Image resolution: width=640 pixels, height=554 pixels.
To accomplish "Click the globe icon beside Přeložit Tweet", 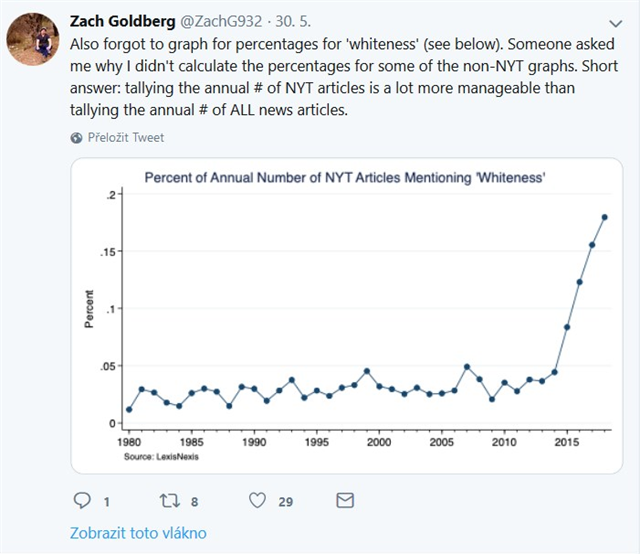I will (x=77, y=138).
